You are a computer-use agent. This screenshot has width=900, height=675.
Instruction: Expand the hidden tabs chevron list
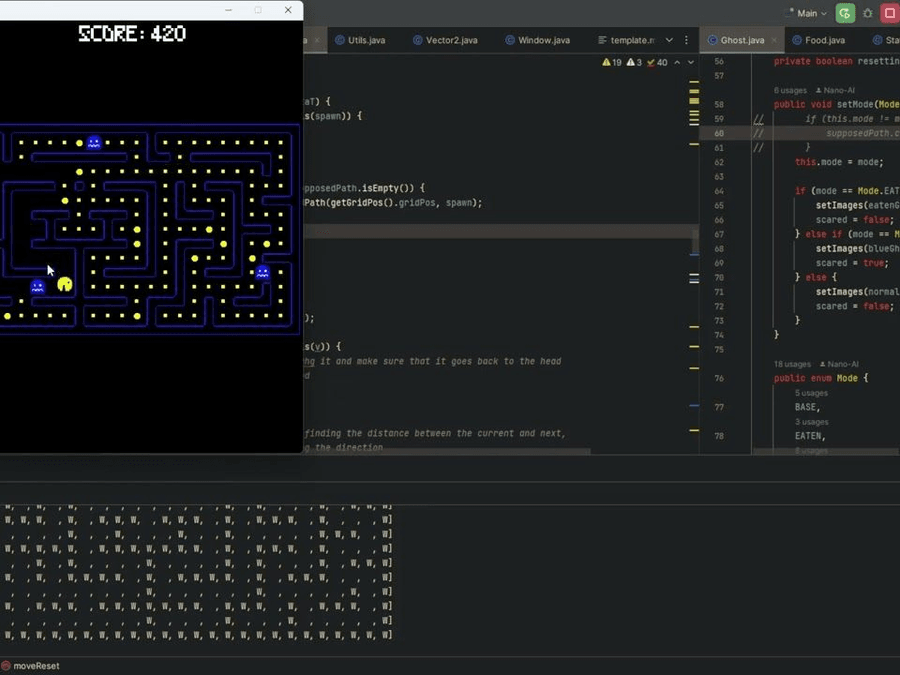tap(669, 40)
